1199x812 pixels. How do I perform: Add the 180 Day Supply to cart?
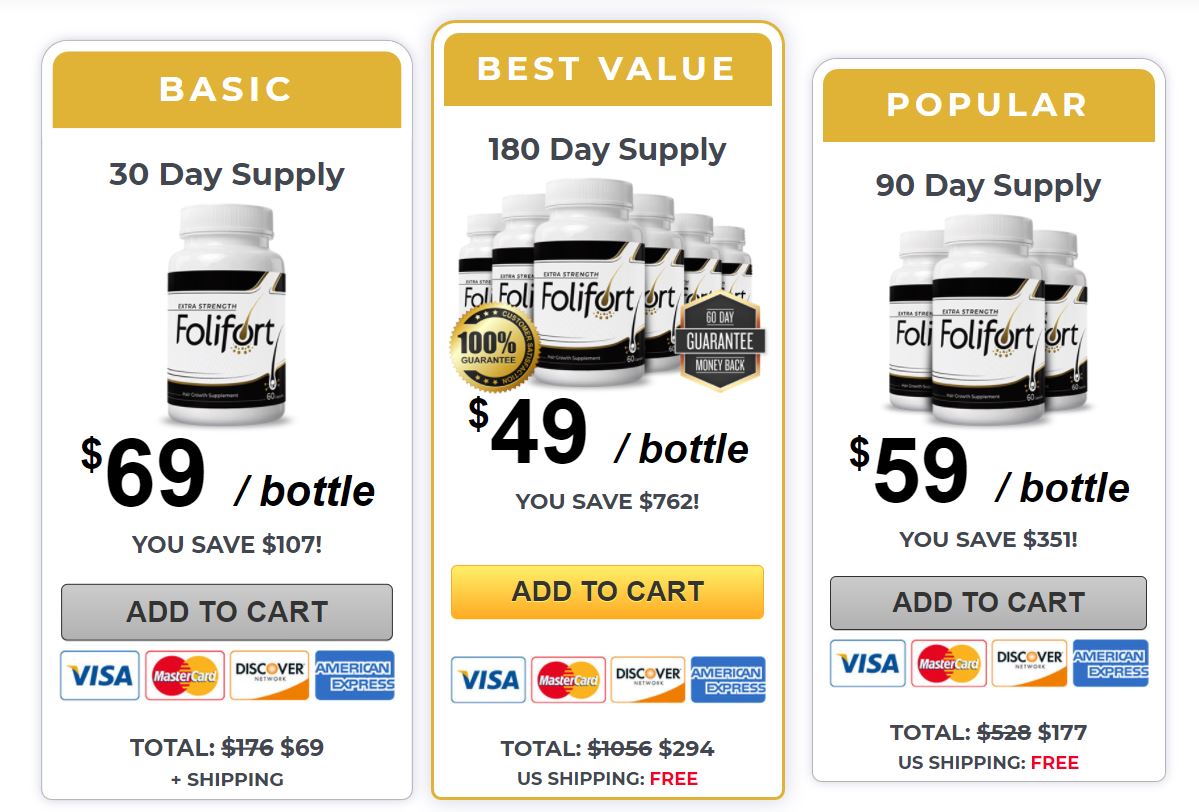tap(607, 592)
